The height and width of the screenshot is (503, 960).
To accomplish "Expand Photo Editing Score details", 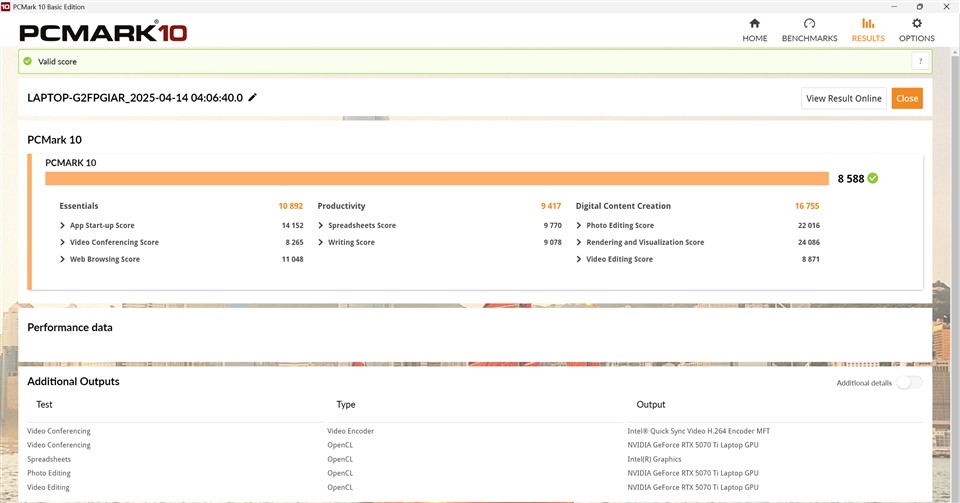I will tap(579, 226).
